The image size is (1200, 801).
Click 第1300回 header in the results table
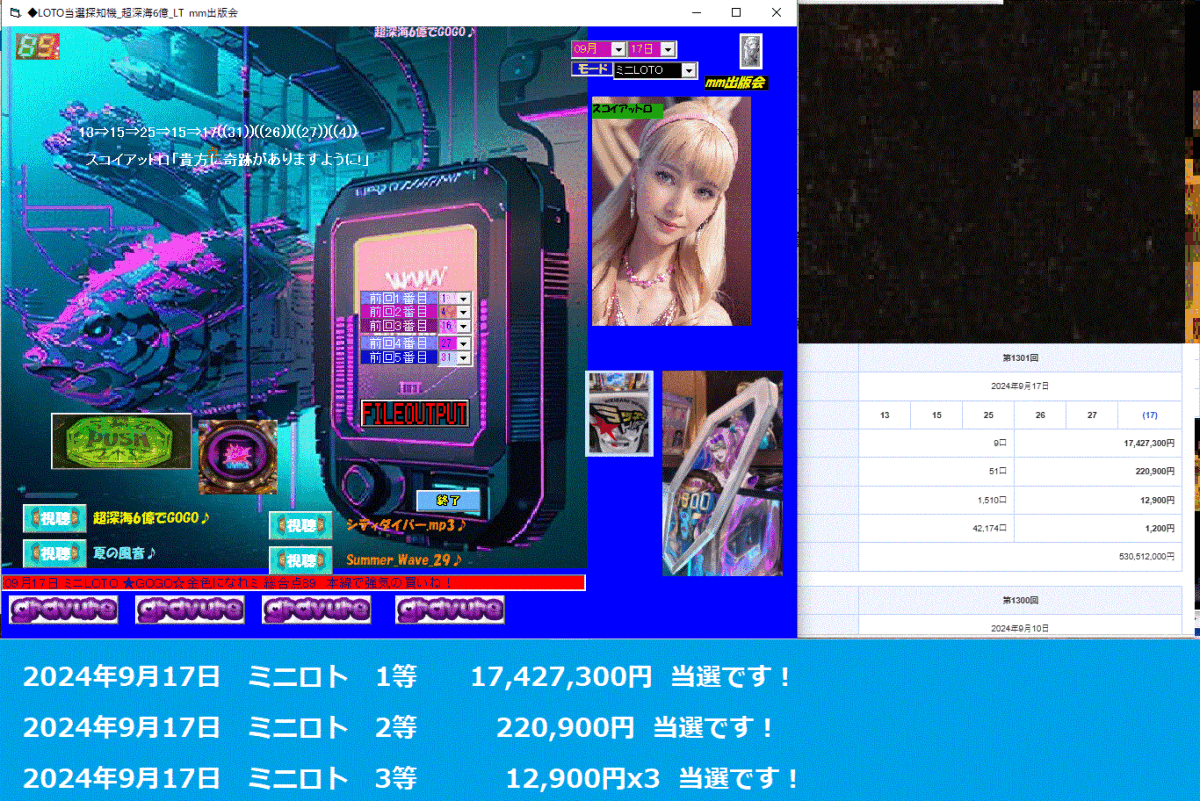pos(1020,600)
